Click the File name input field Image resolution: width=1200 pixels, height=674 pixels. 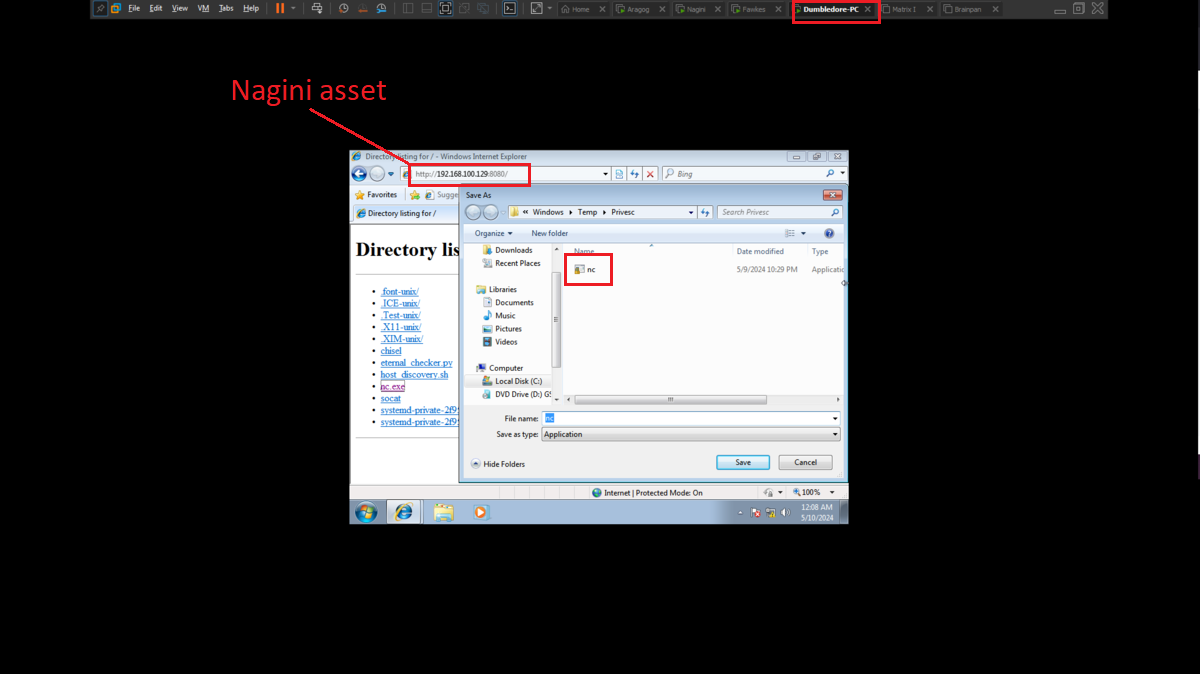point(692,418)
